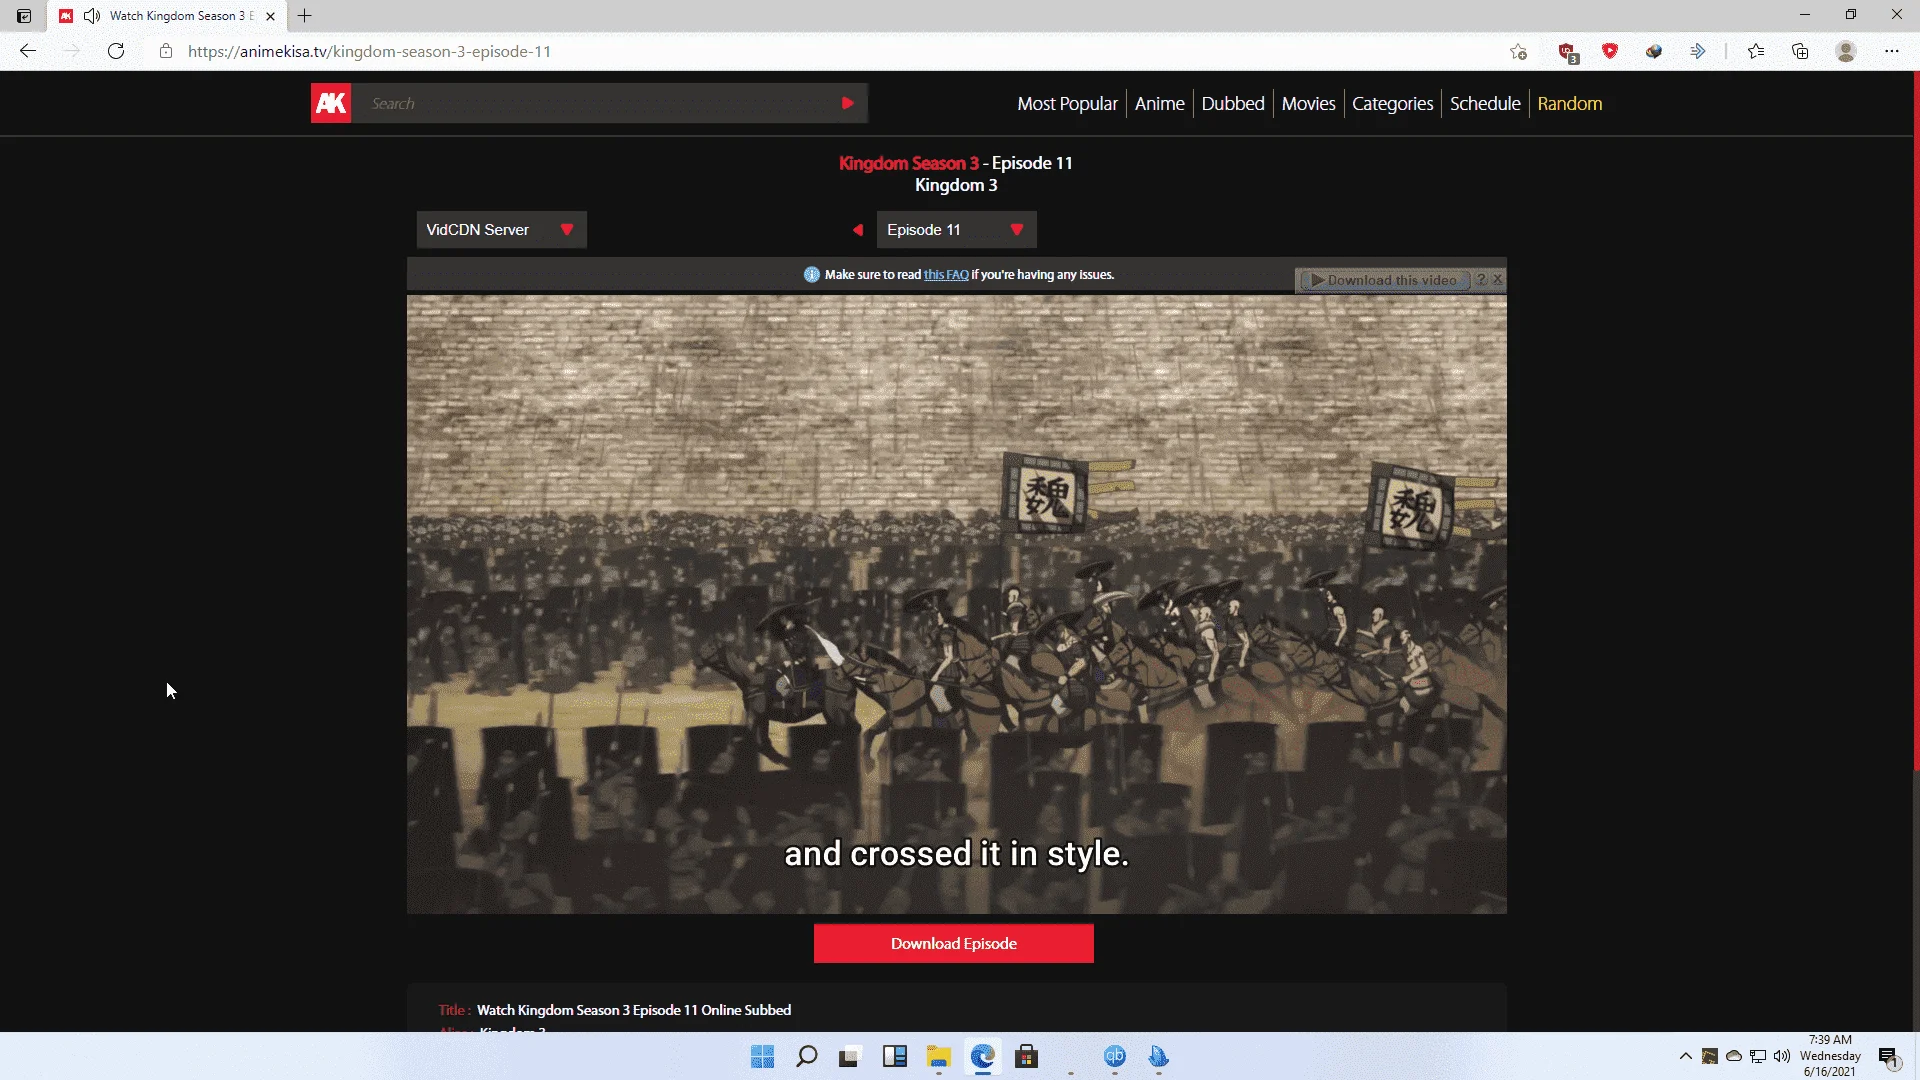Open the tab actions menu icon

pyautogui.click(x=24, y=16)
